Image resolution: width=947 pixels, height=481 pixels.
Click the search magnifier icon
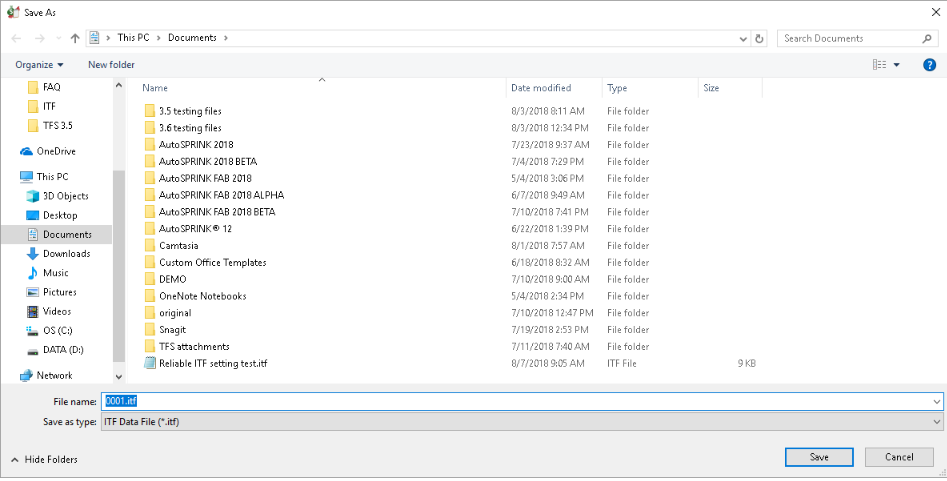click(927, 38)
